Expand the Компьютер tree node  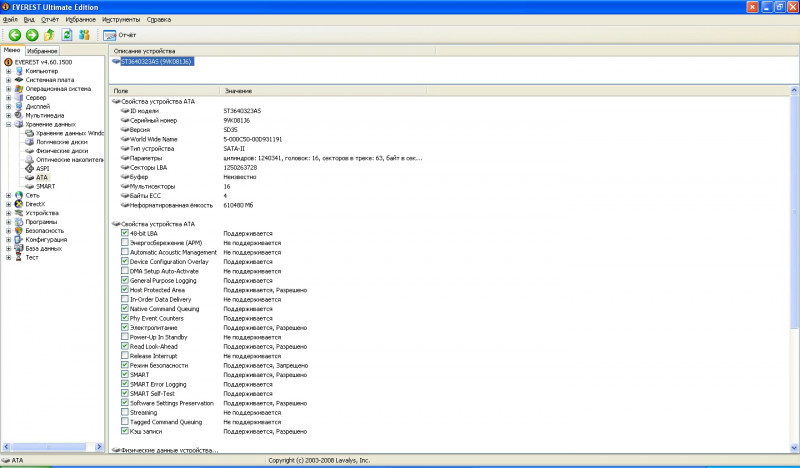tap(8, 71)
